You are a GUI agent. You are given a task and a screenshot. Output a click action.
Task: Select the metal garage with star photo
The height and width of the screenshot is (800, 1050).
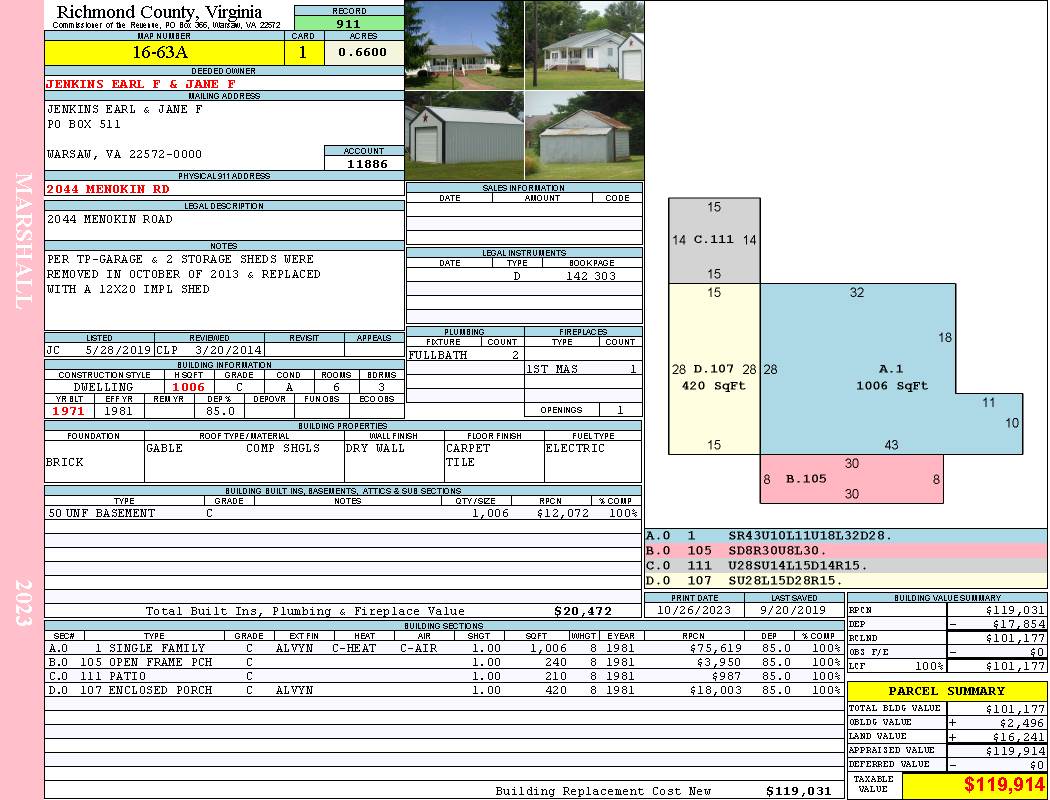[464, 136]
